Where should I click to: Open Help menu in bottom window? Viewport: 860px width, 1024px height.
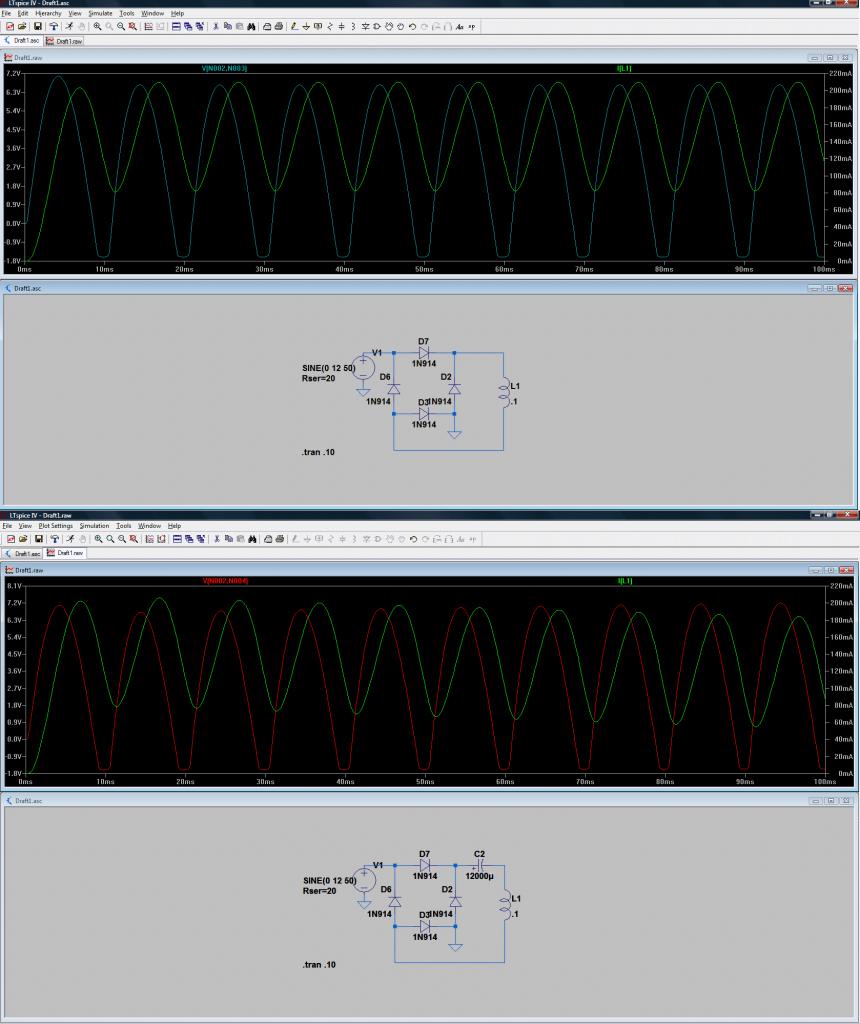[174, 525]
